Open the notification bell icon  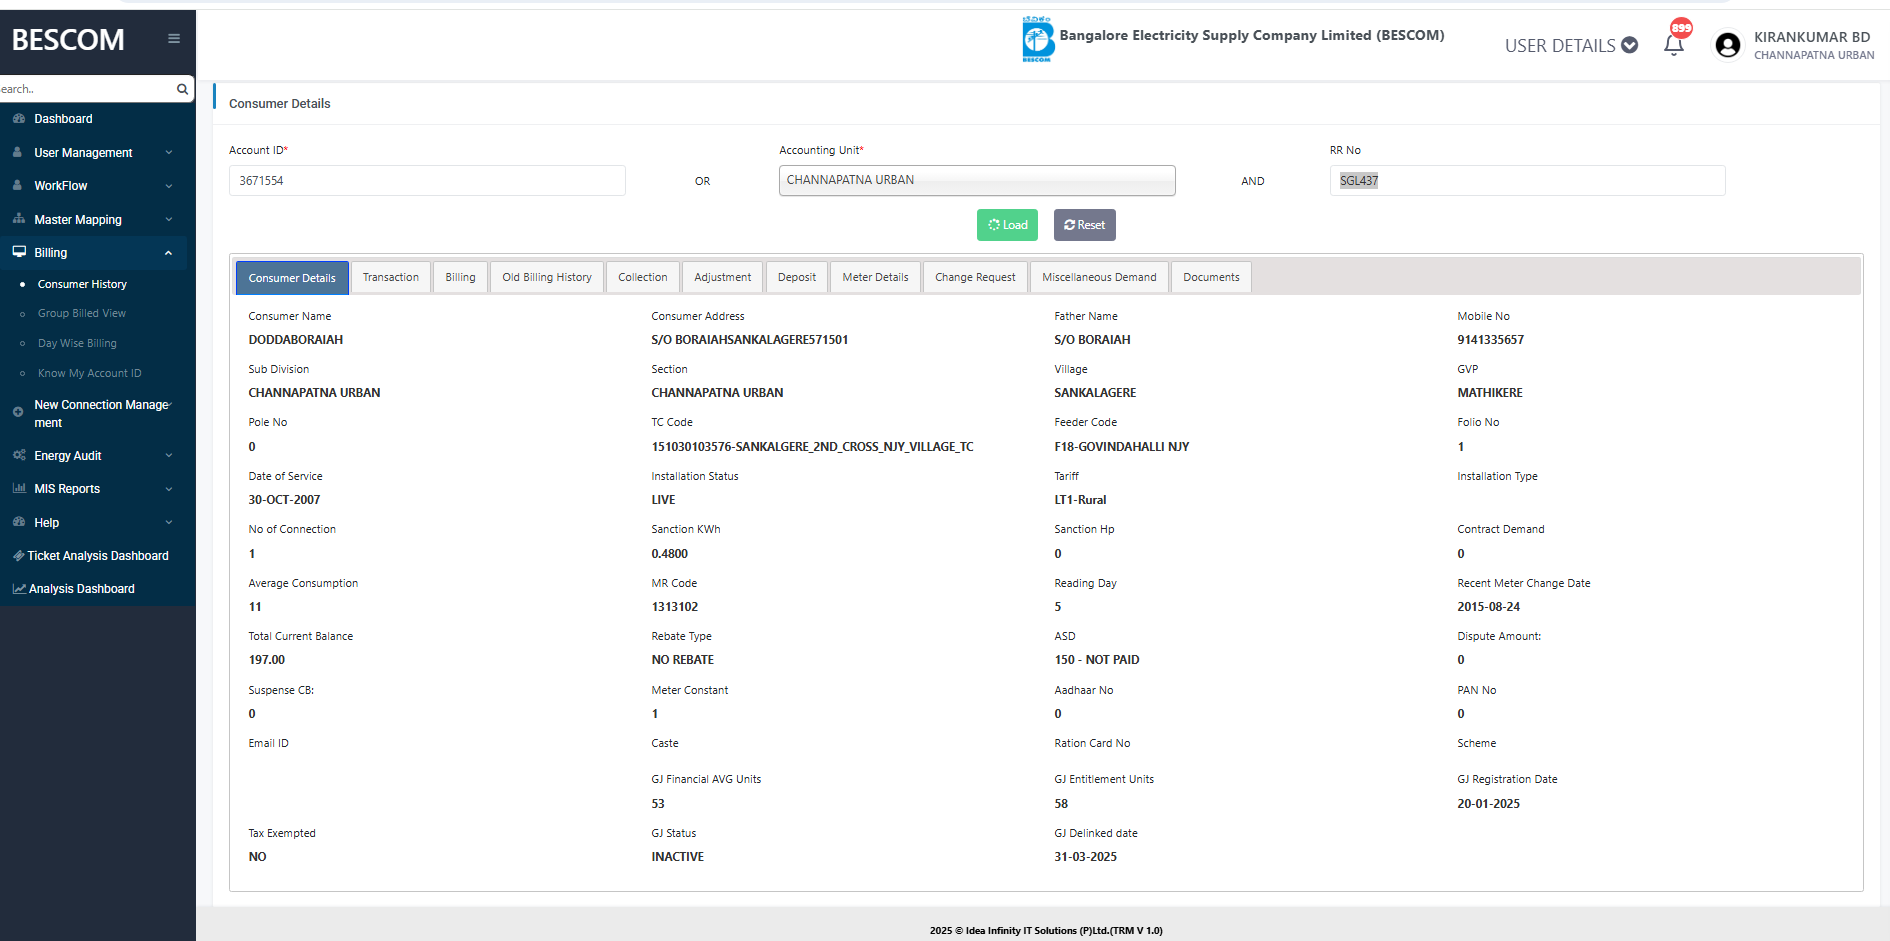tap(1673, 45)
